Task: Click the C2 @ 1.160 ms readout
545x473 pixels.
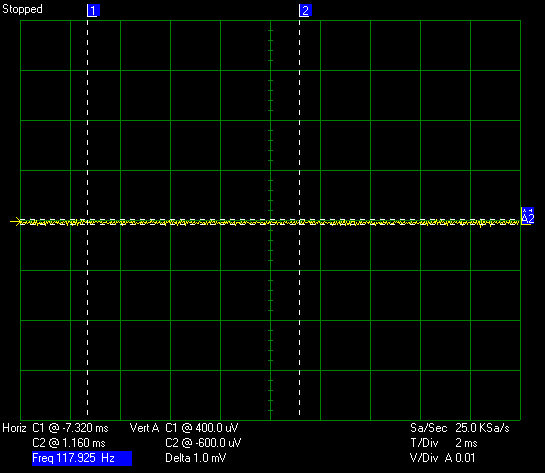Action: 68,443
